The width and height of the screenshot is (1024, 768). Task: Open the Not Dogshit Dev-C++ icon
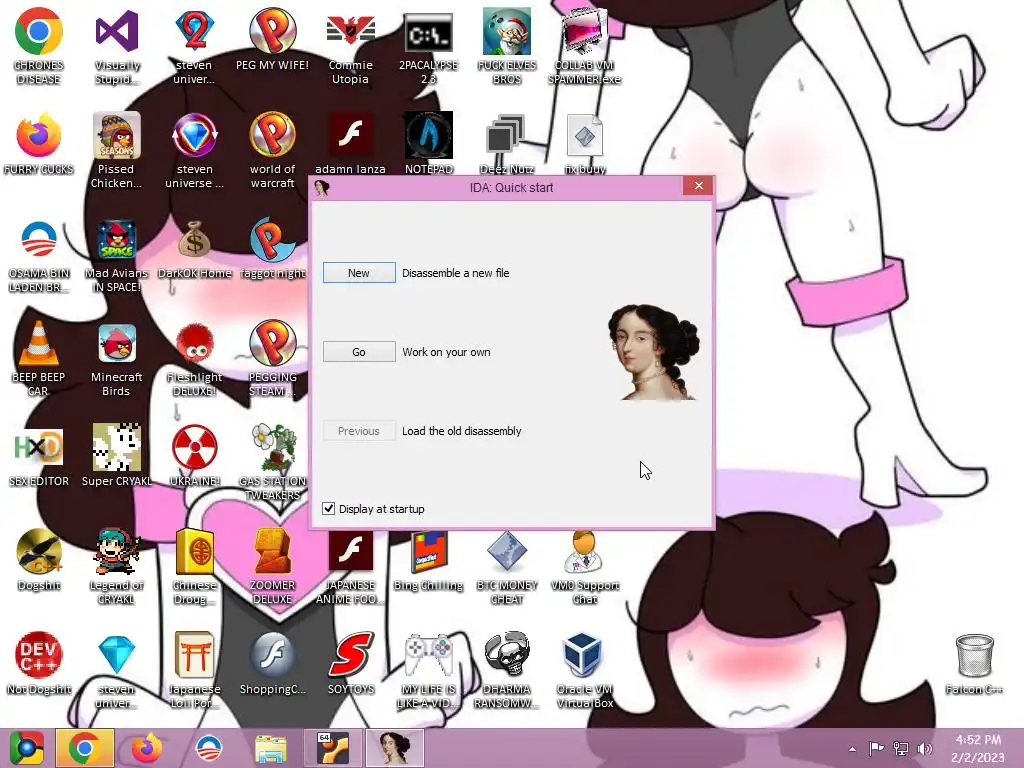[x=38, y=663]
